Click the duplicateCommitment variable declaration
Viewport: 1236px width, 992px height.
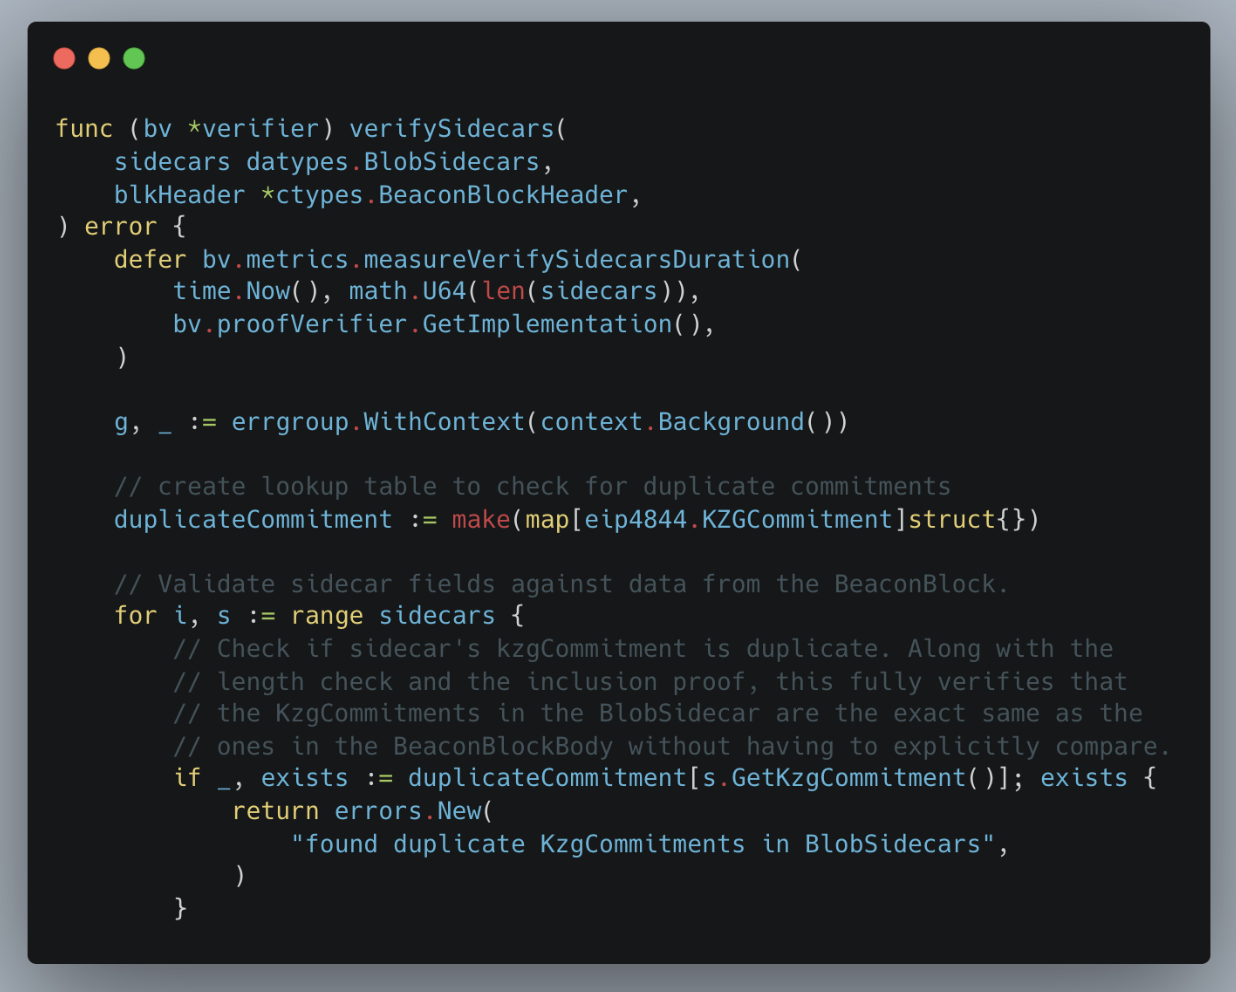pyautogui.click(x=250, y=519)
